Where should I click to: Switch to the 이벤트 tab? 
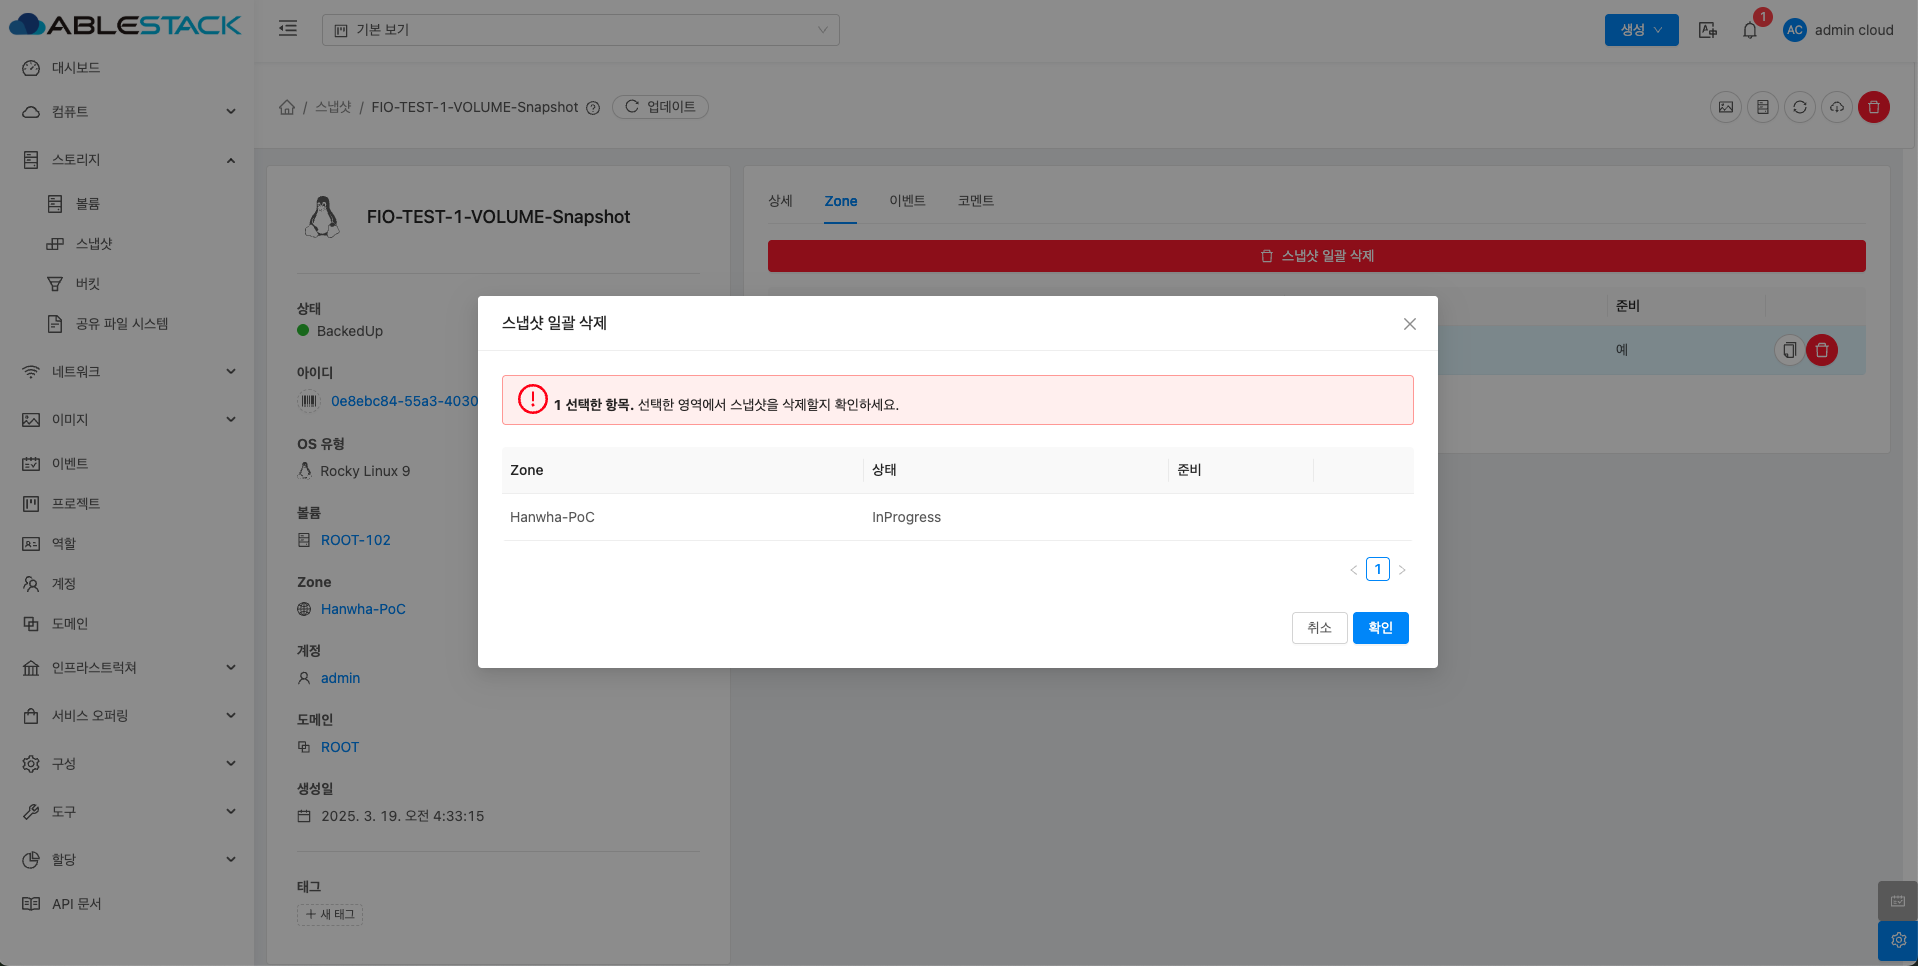(x=907, y=201)
